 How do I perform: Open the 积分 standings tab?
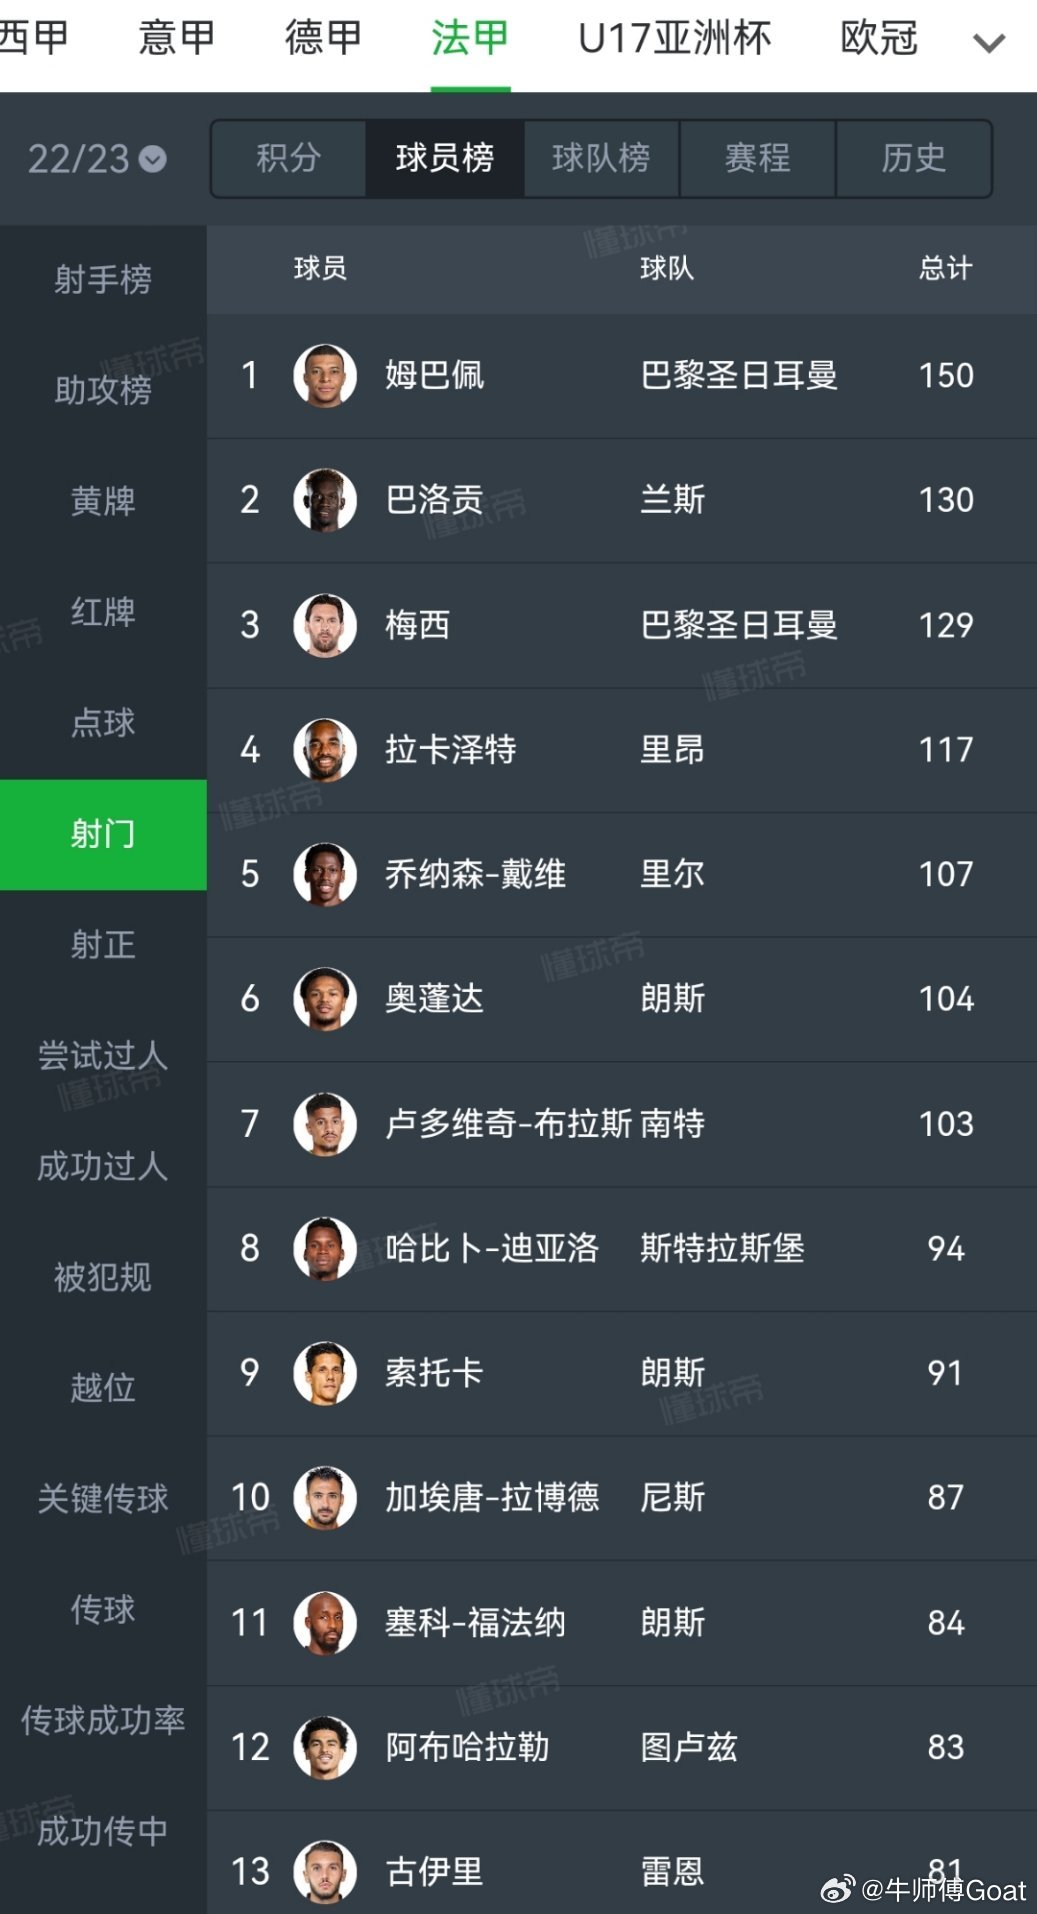(x=288, y=158)
